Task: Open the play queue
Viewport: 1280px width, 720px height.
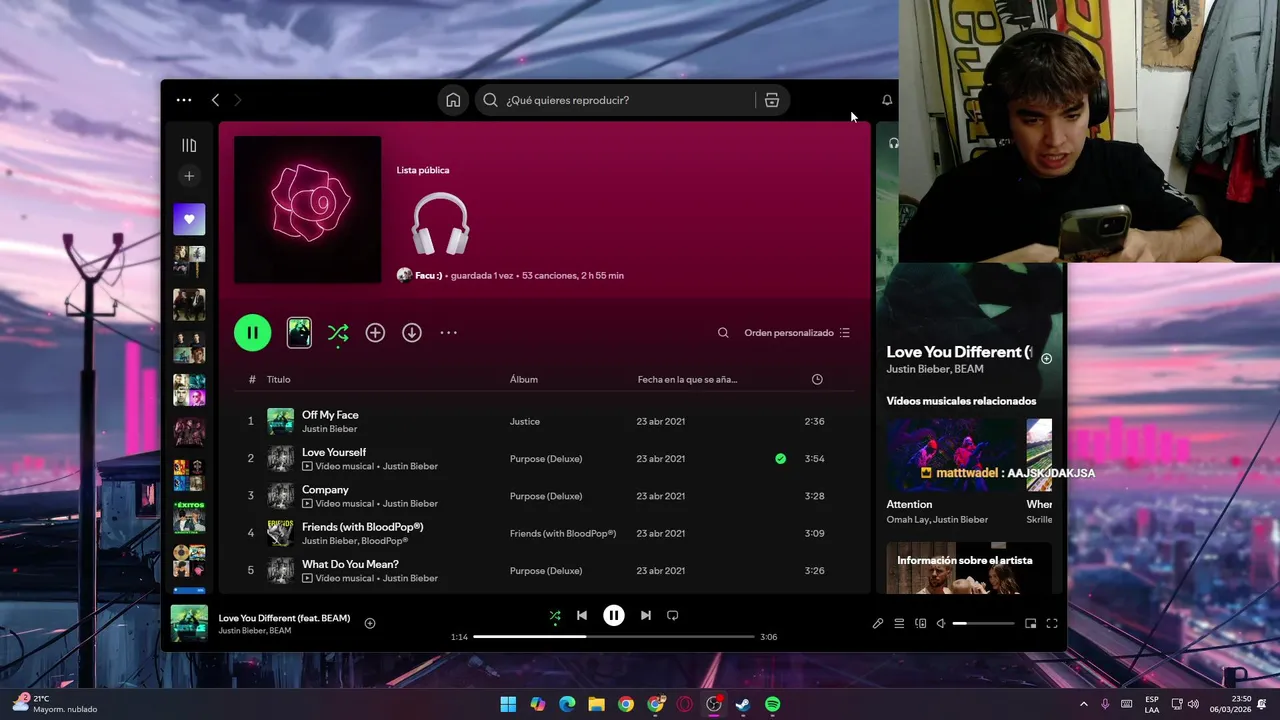Action: tap(899, 624)
